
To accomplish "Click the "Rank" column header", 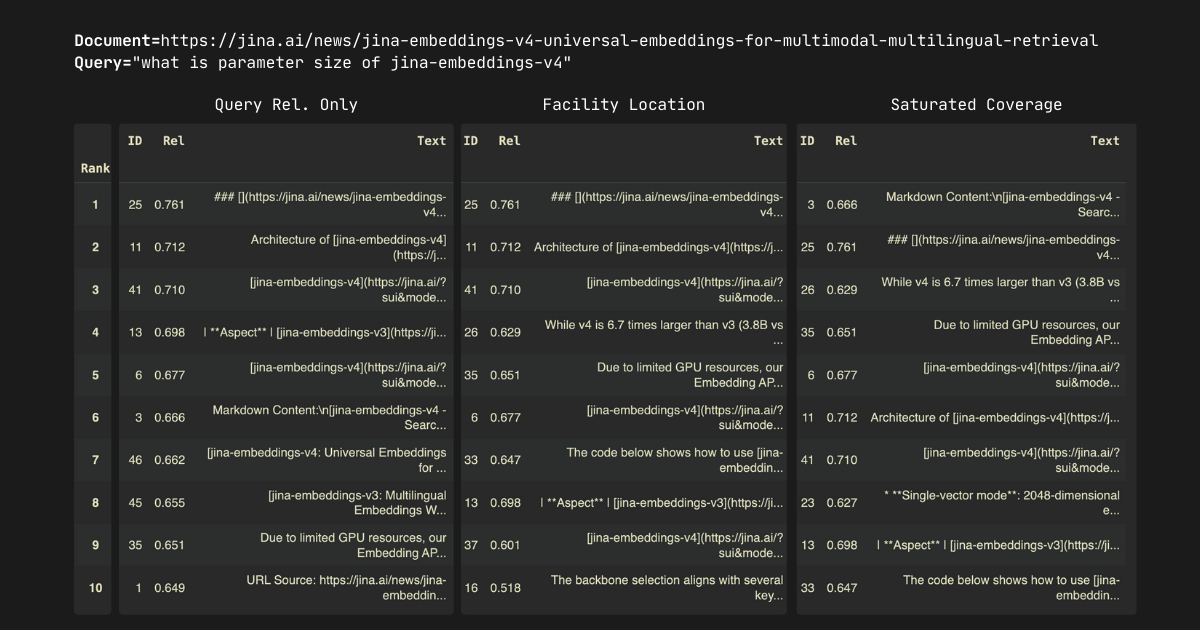I will (95, 168).
